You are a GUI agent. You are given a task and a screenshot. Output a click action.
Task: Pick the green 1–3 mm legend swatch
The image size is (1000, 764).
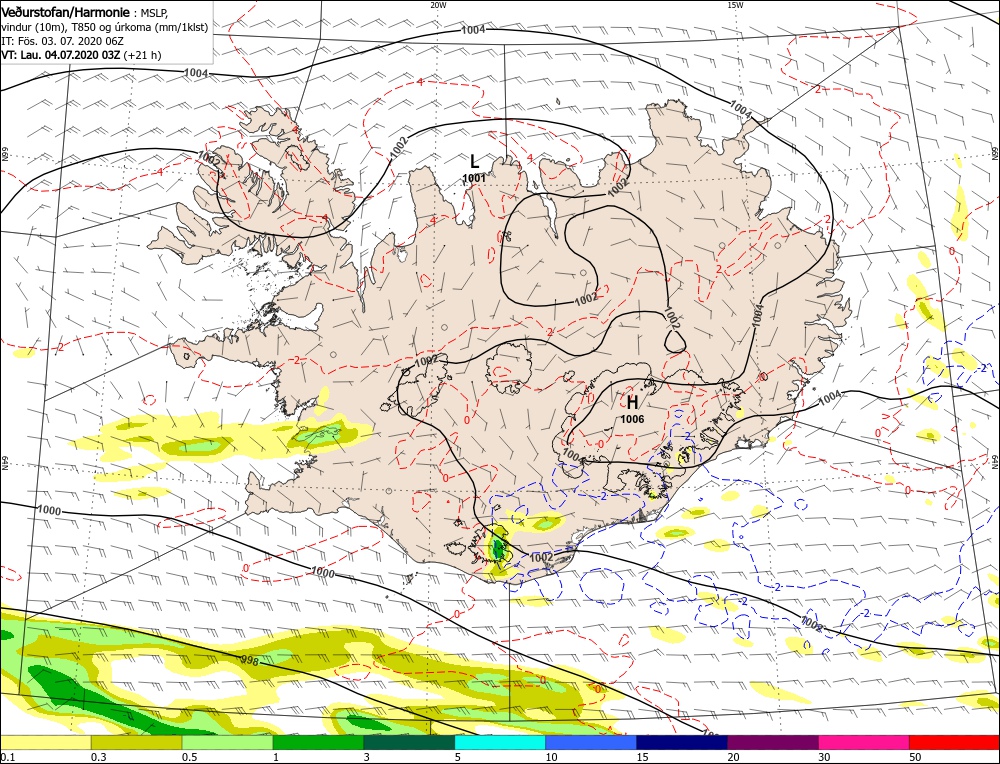click(x=318, y=742)
